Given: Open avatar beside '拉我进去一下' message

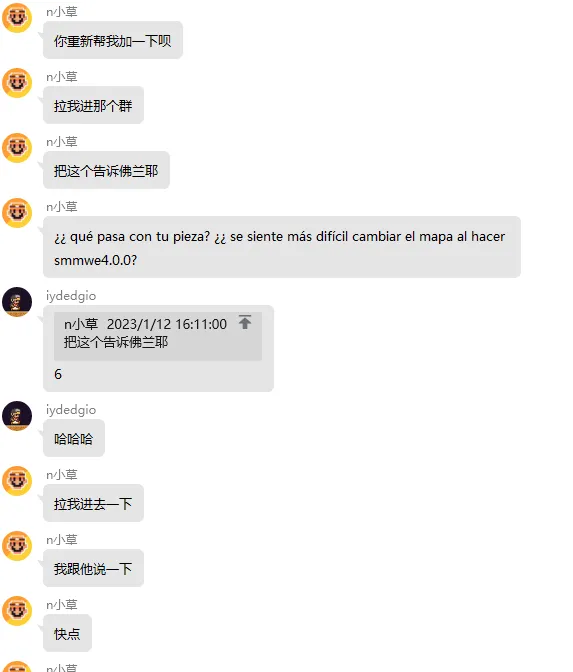Looking at the screenshot, I should (x=17, y=481).
